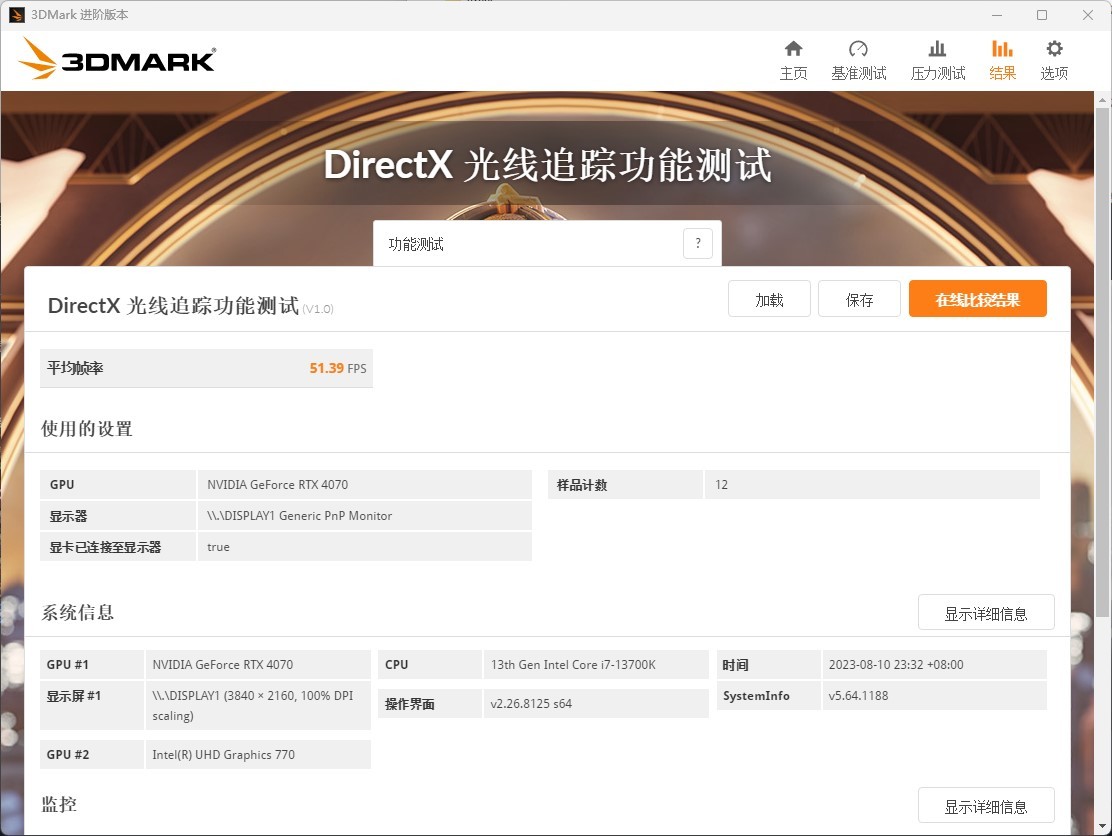Maximize the 3DMark window
Image resolution: width=1112 pixels, height=836 pixels.
(1042, 15)
